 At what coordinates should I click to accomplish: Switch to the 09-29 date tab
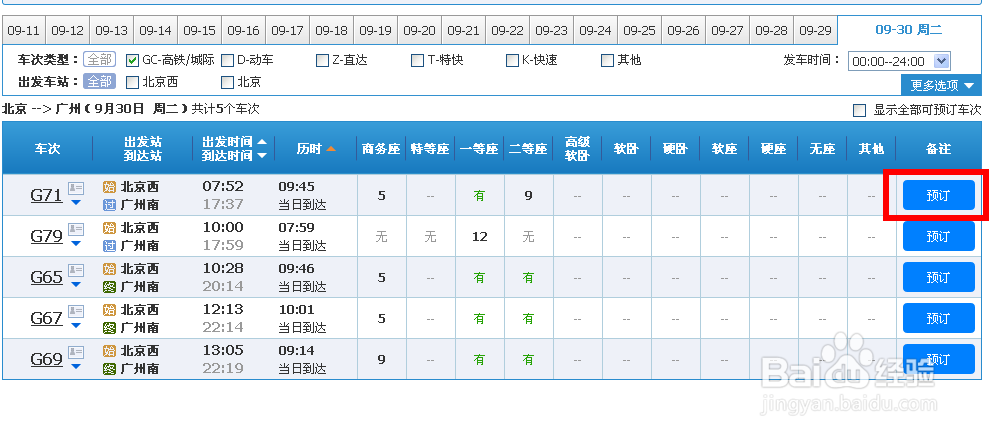(815, 30)
